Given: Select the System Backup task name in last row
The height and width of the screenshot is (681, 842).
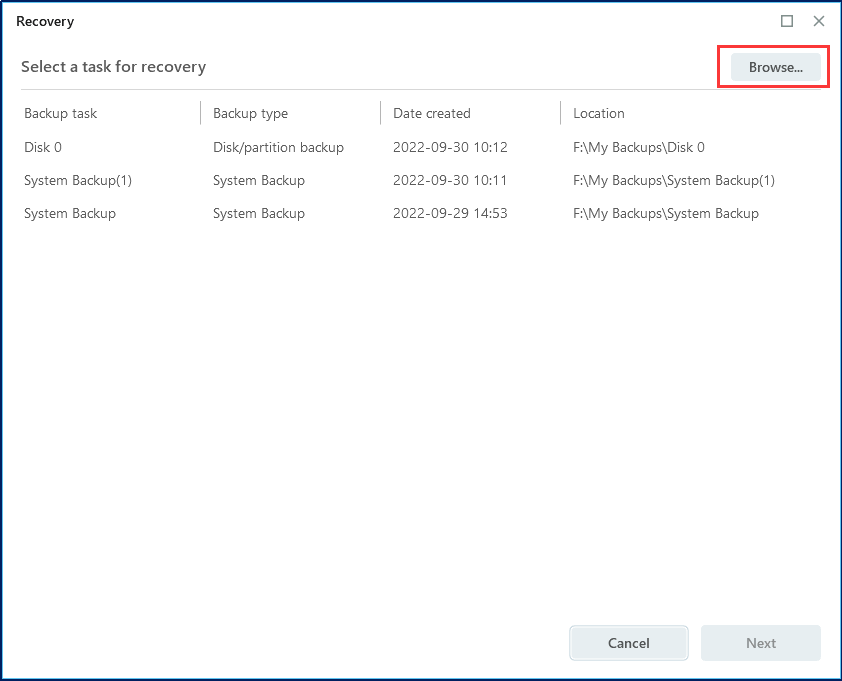Looking at the screenshot, I should 70,213.
